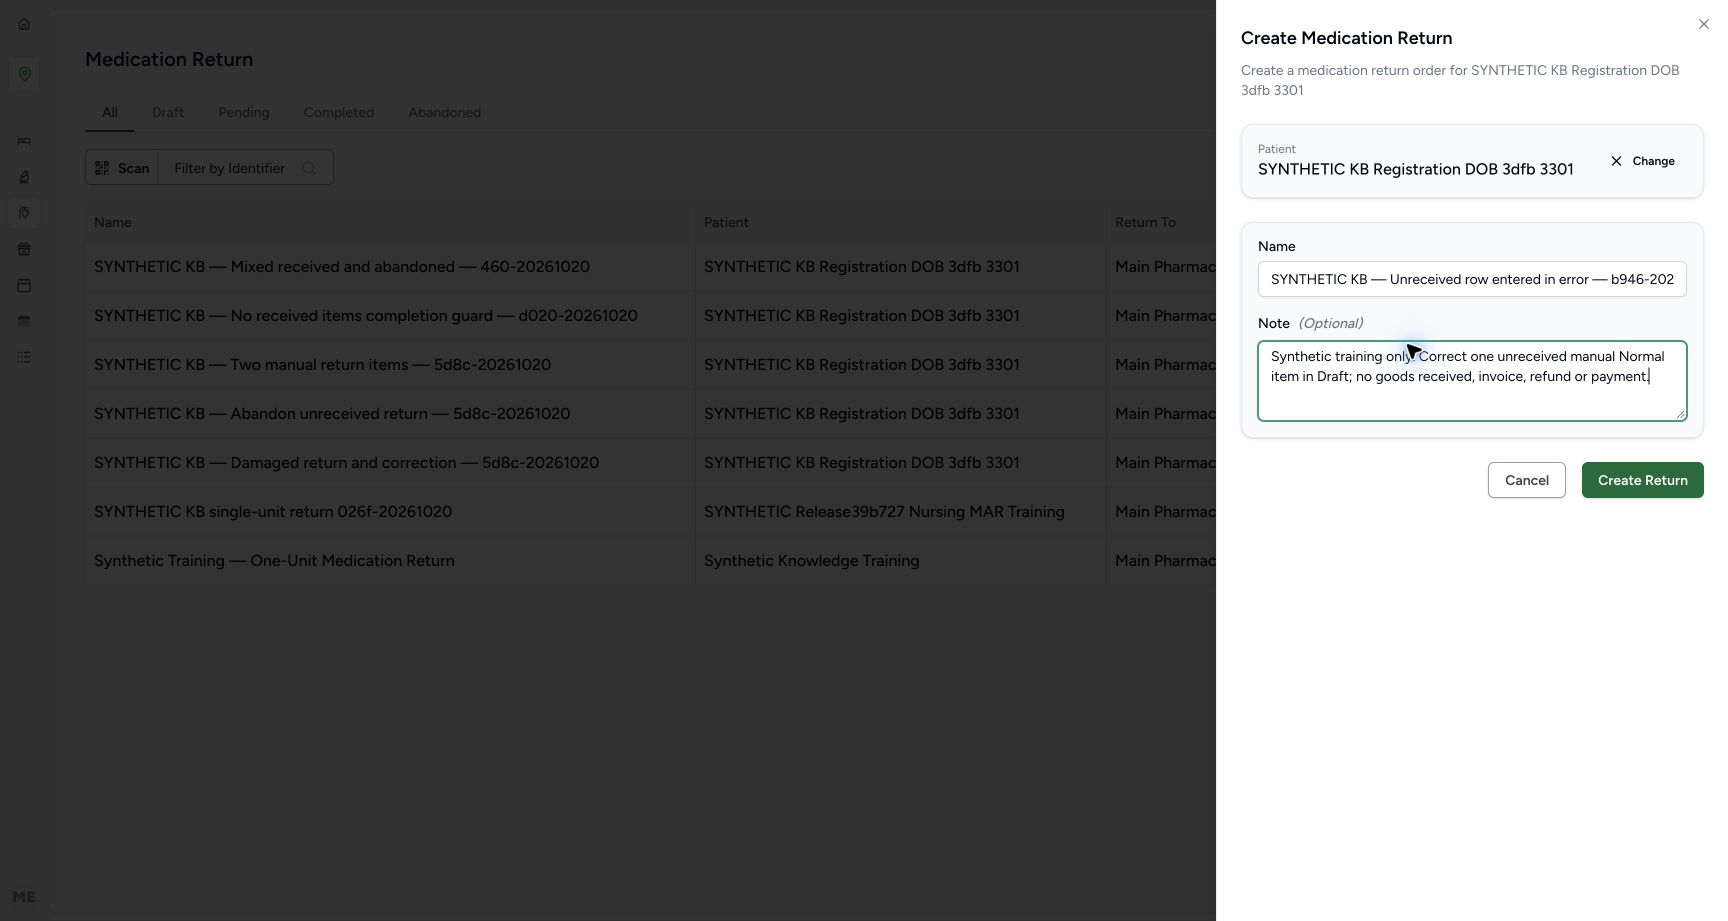Close the Create Medication Return panel
Screen dimensions: 1728x921
pyautogui.click(x=1704, y=24)
